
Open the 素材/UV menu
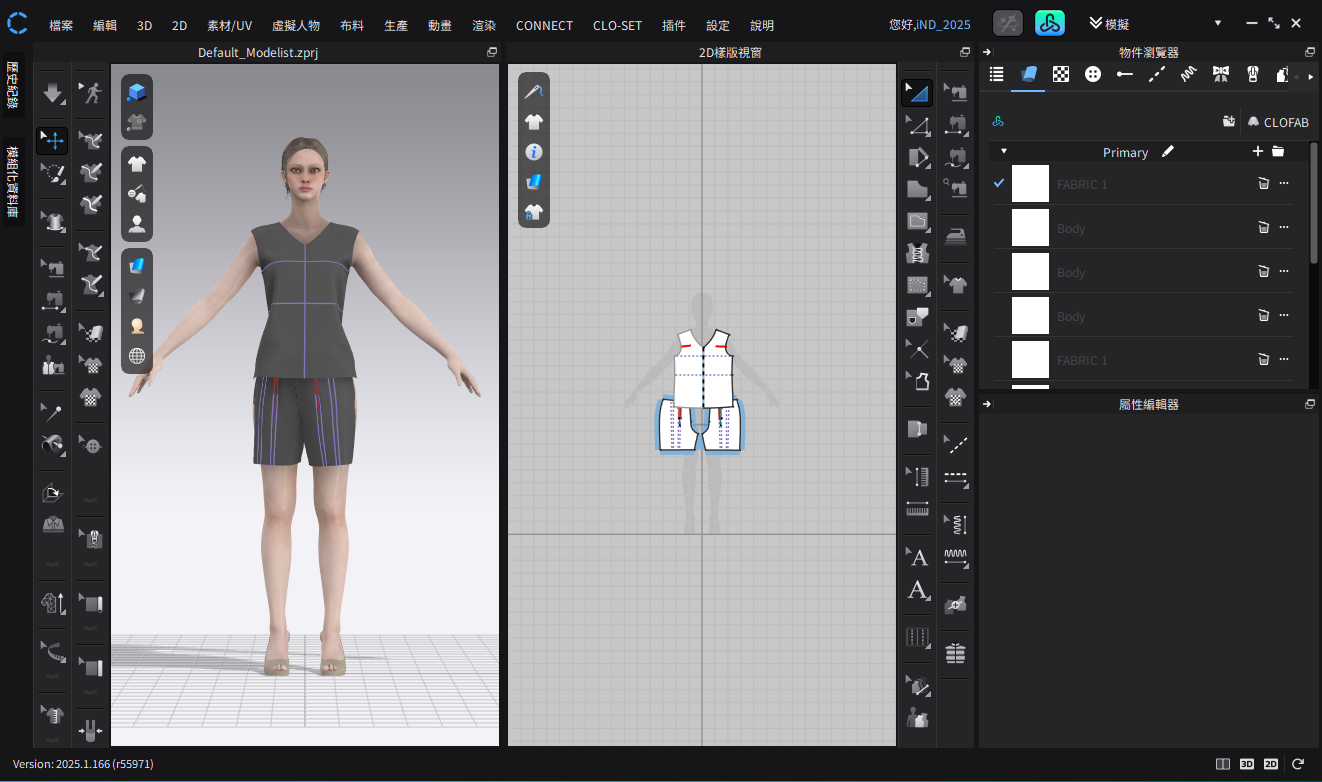point(229,25)
